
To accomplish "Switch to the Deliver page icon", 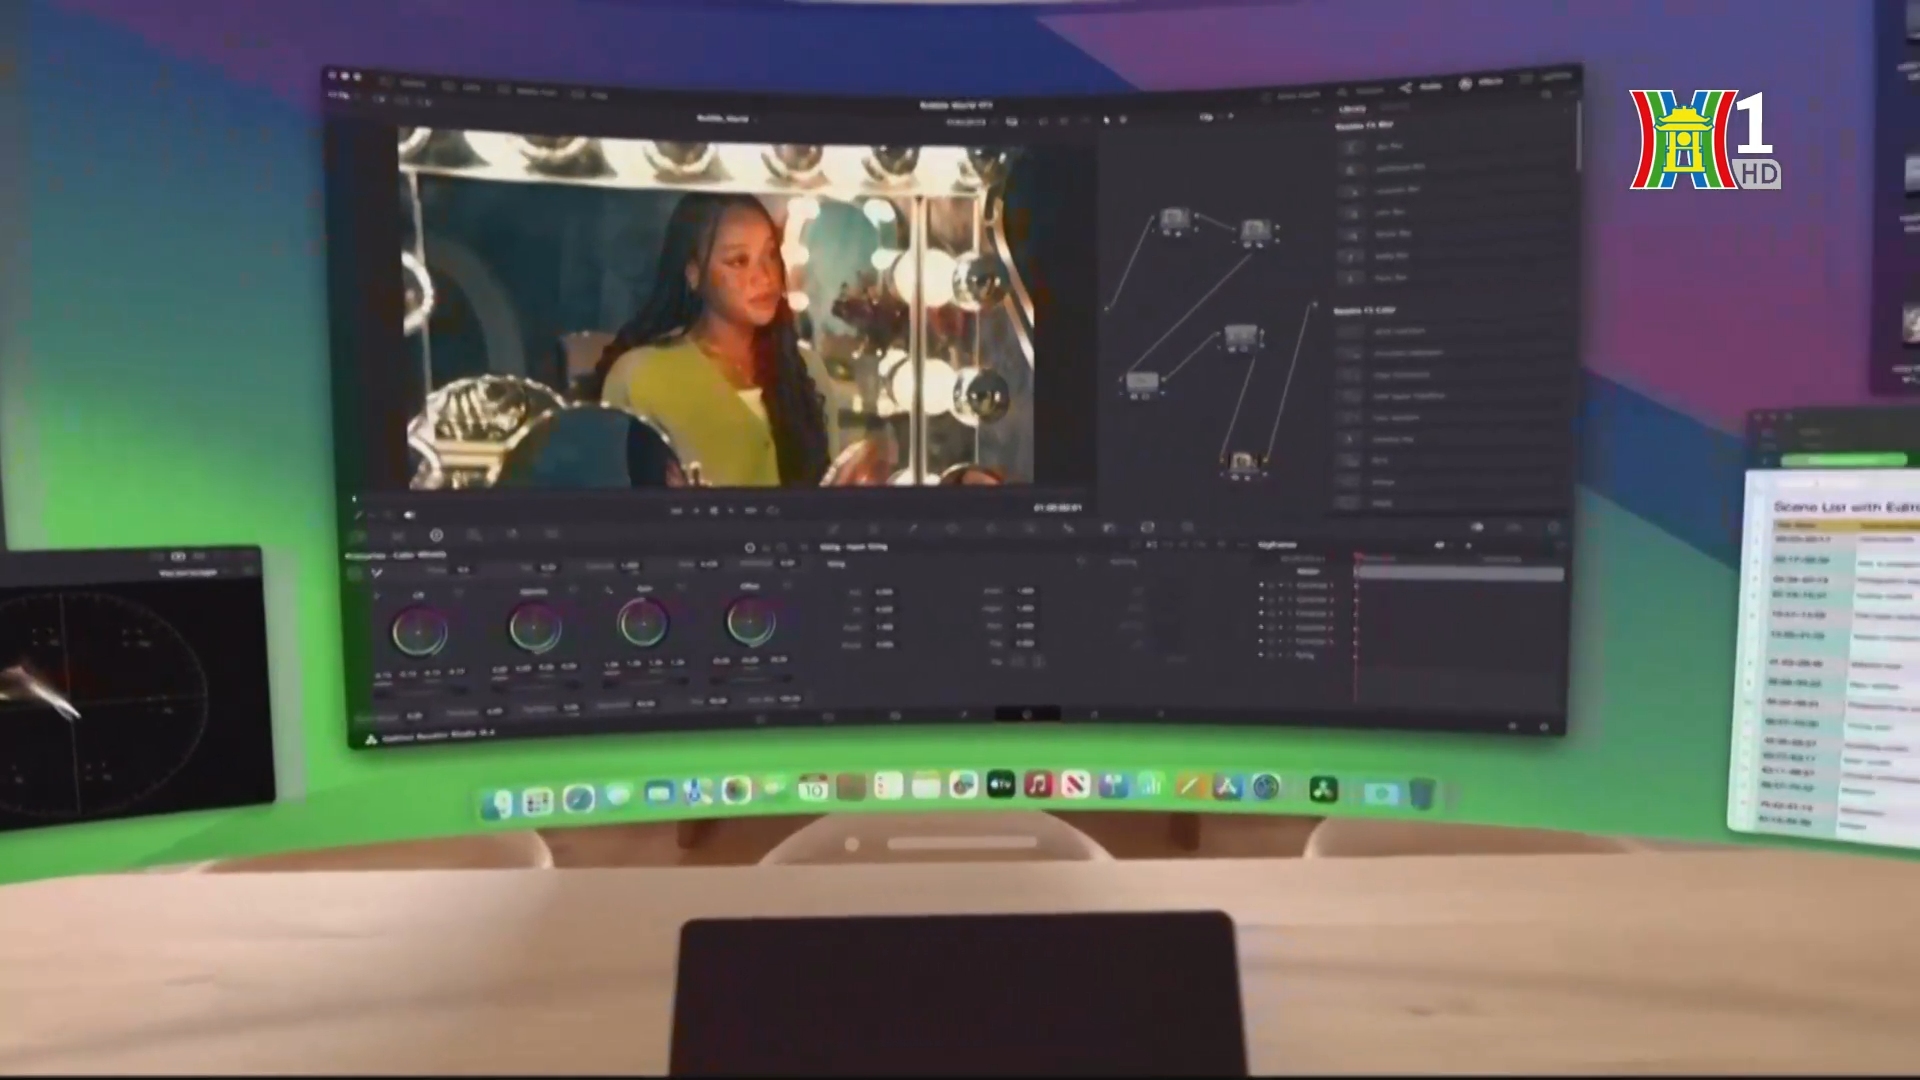I will pos(1160,713).
